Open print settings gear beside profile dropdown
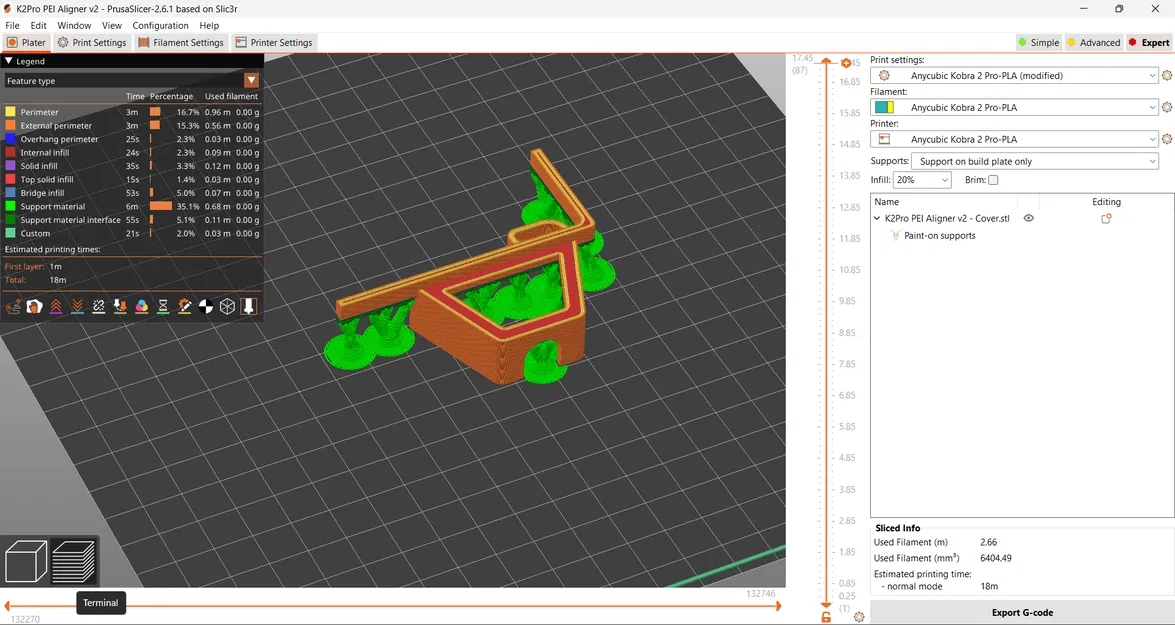The width and height of the screenshot is (1175, 625). 1166,75
